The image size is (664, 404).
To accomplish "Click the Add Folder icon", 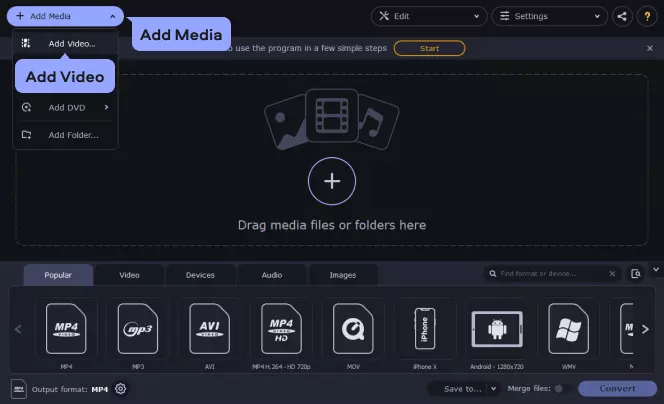I will pyautogui.click(x=26, y=135).
